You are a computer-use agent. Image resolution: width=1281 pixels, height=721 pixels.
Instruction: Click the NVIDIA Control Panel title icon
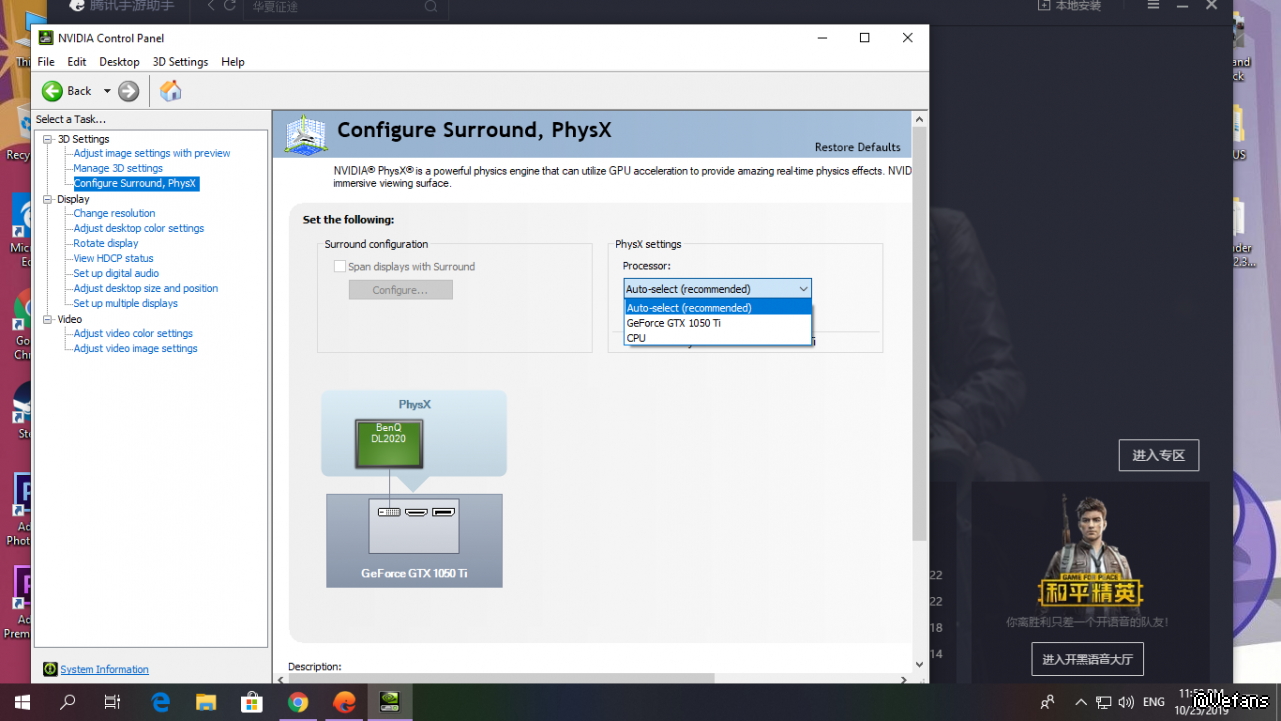[x=46, y=38]
